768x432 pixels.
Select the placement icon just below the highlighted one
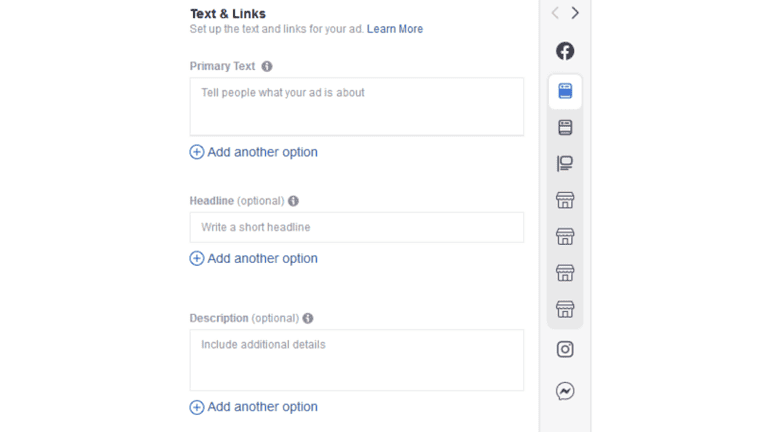pos(565,127)
